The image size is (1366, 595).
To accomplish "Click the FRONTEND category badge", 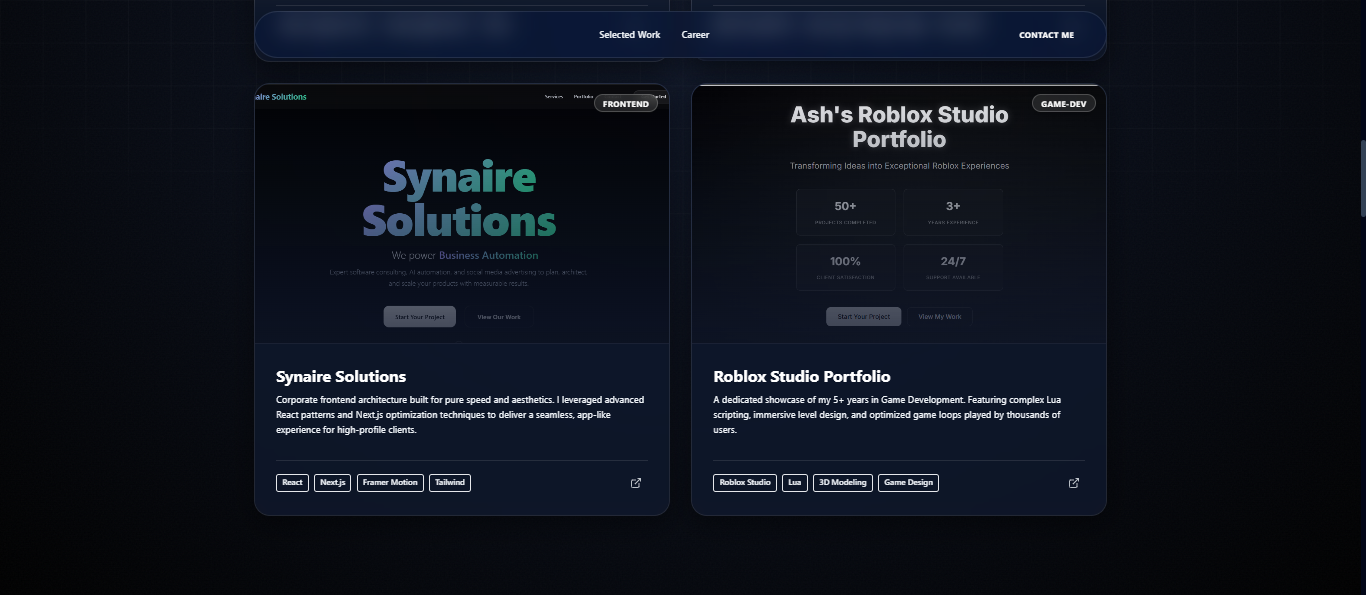I will [626, 104].
